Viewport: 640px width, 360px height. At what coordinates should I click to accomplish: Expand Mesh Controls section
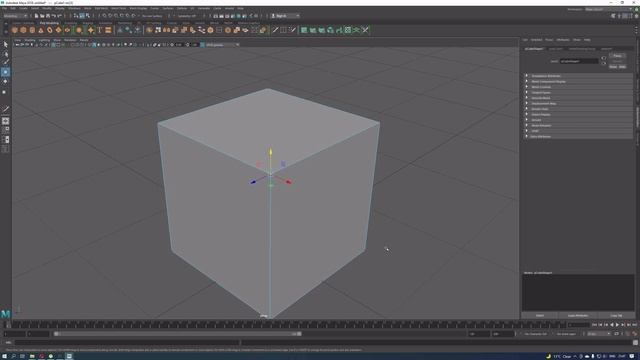pyautogui.click(x=578, y=87)
